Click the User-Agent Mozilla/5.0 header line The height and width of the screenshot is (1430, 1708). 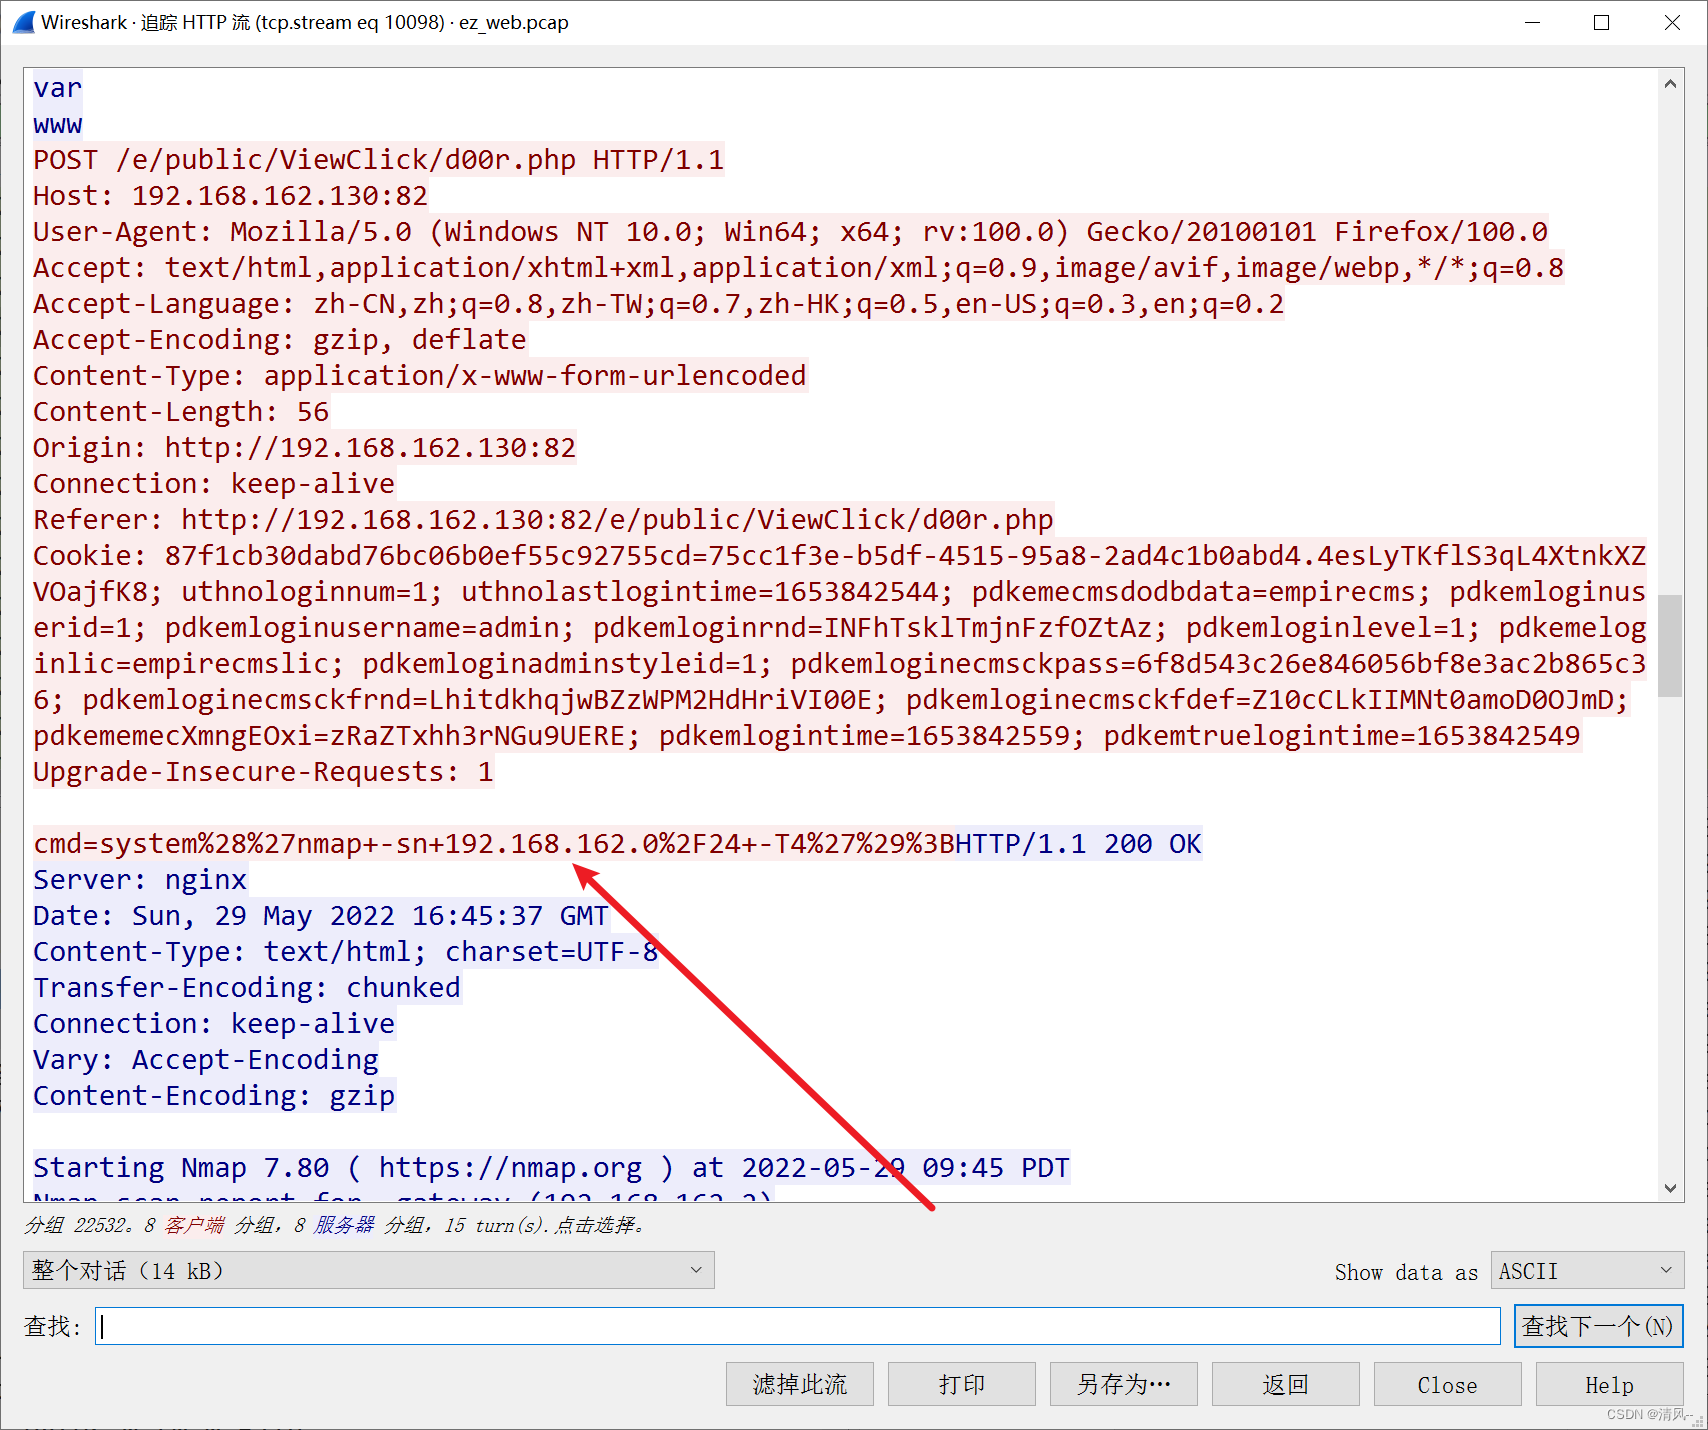point(790,232)
